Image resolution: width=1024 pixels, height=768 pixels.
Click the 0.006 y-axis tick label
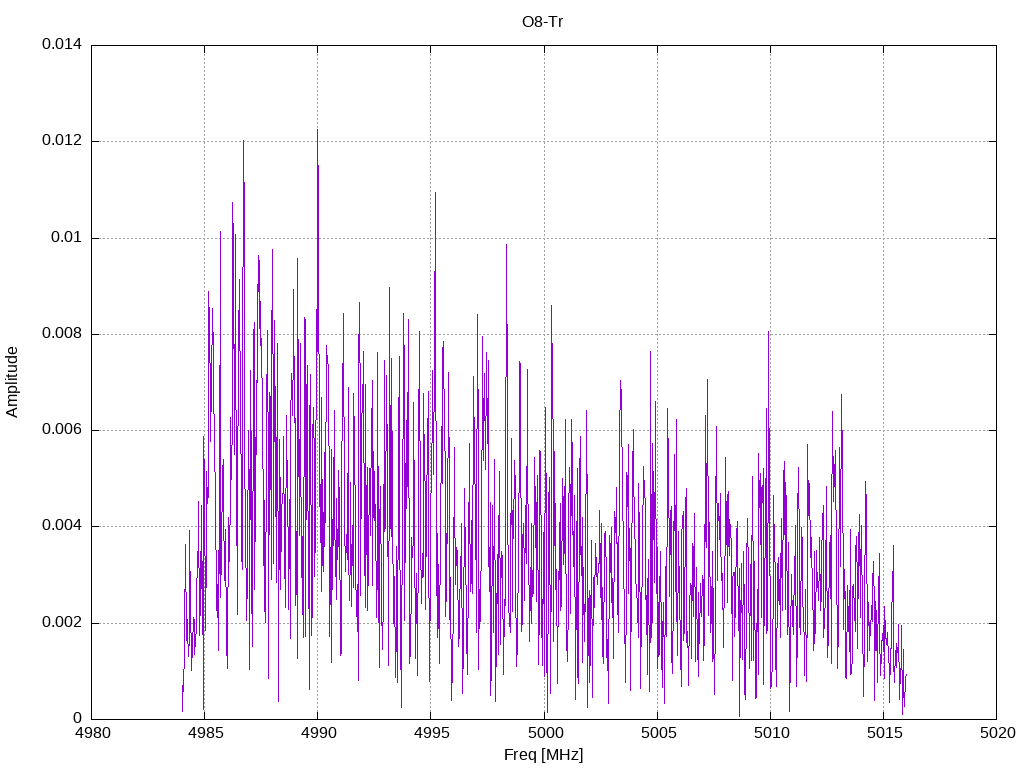click(x=62, y=430)
